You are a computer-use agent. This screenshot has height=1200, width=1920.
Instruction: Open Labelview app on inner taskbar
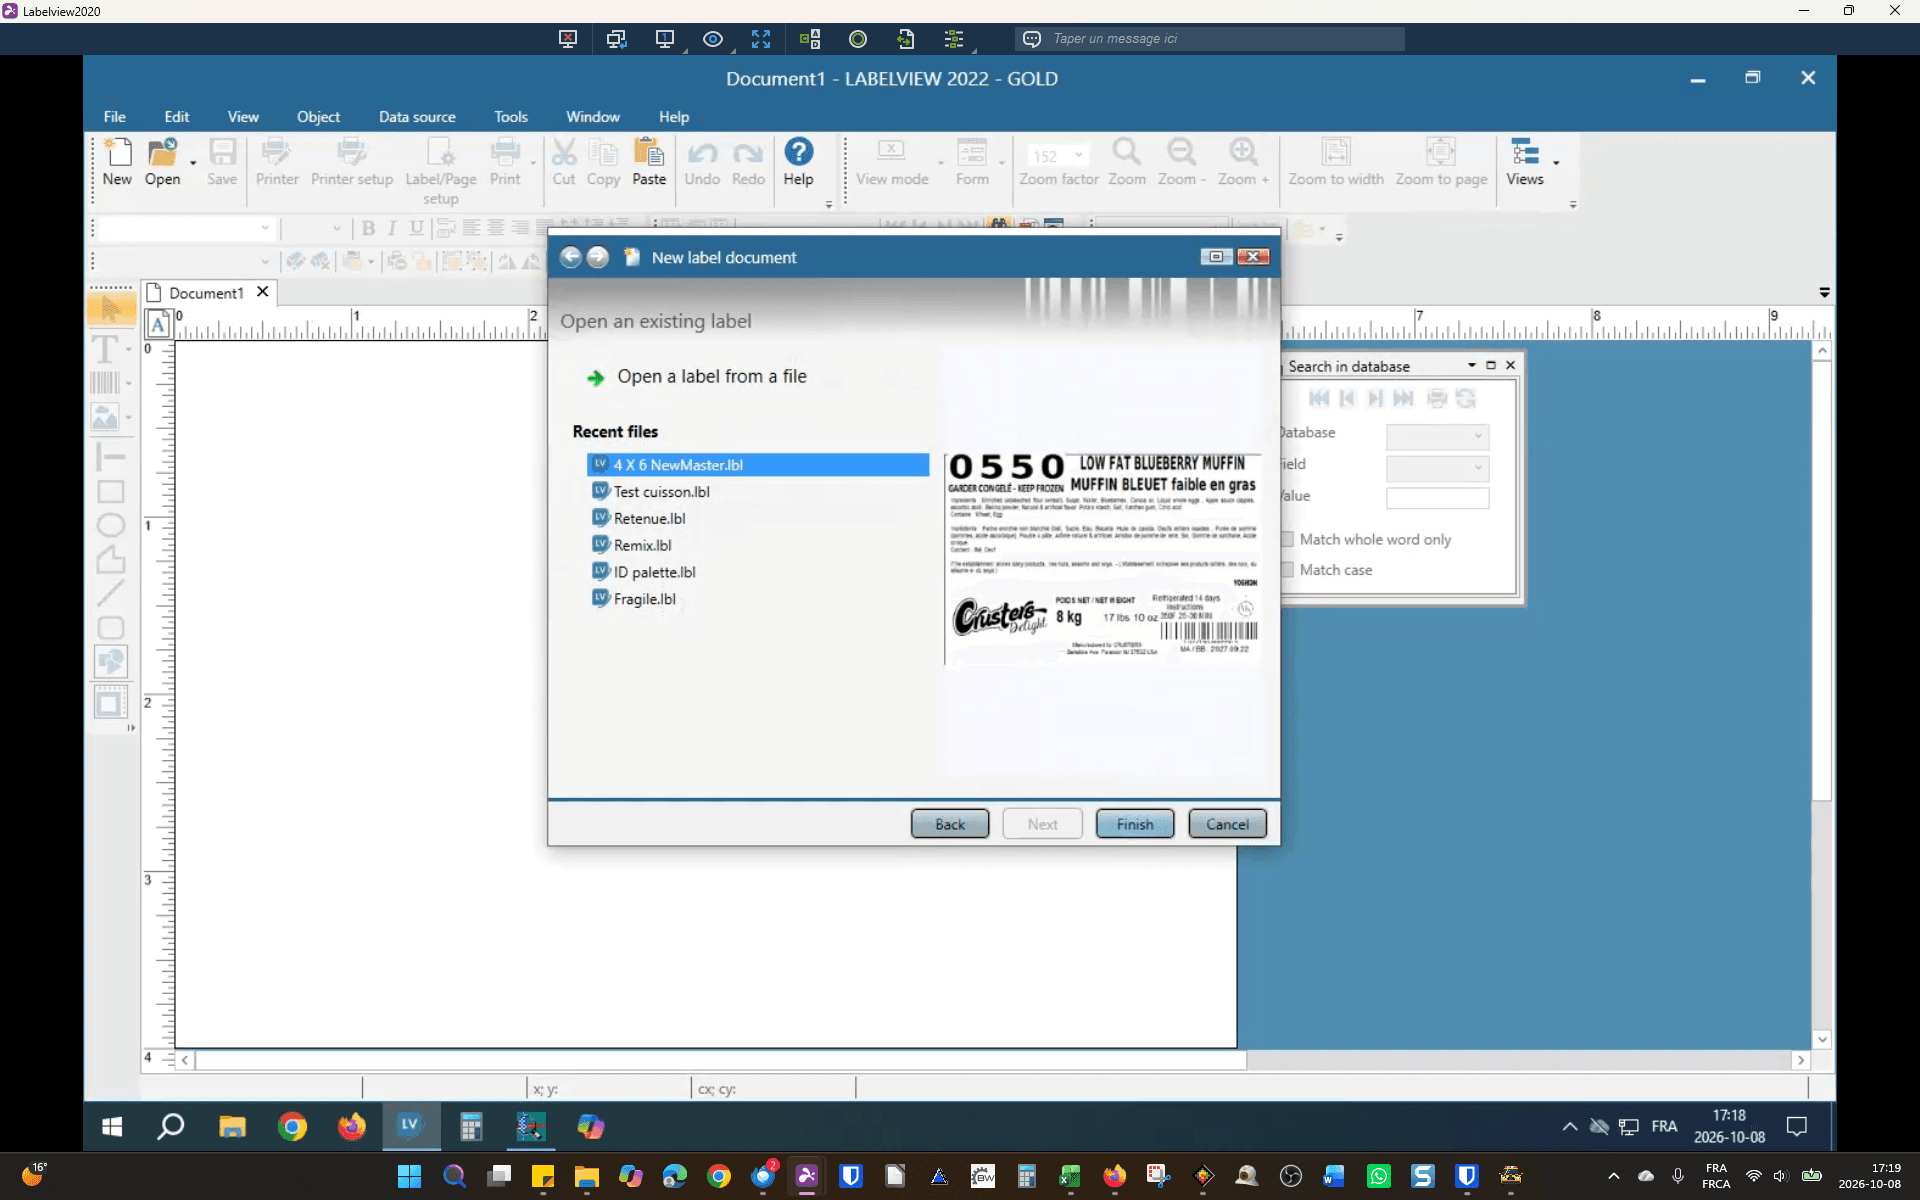410,1126
